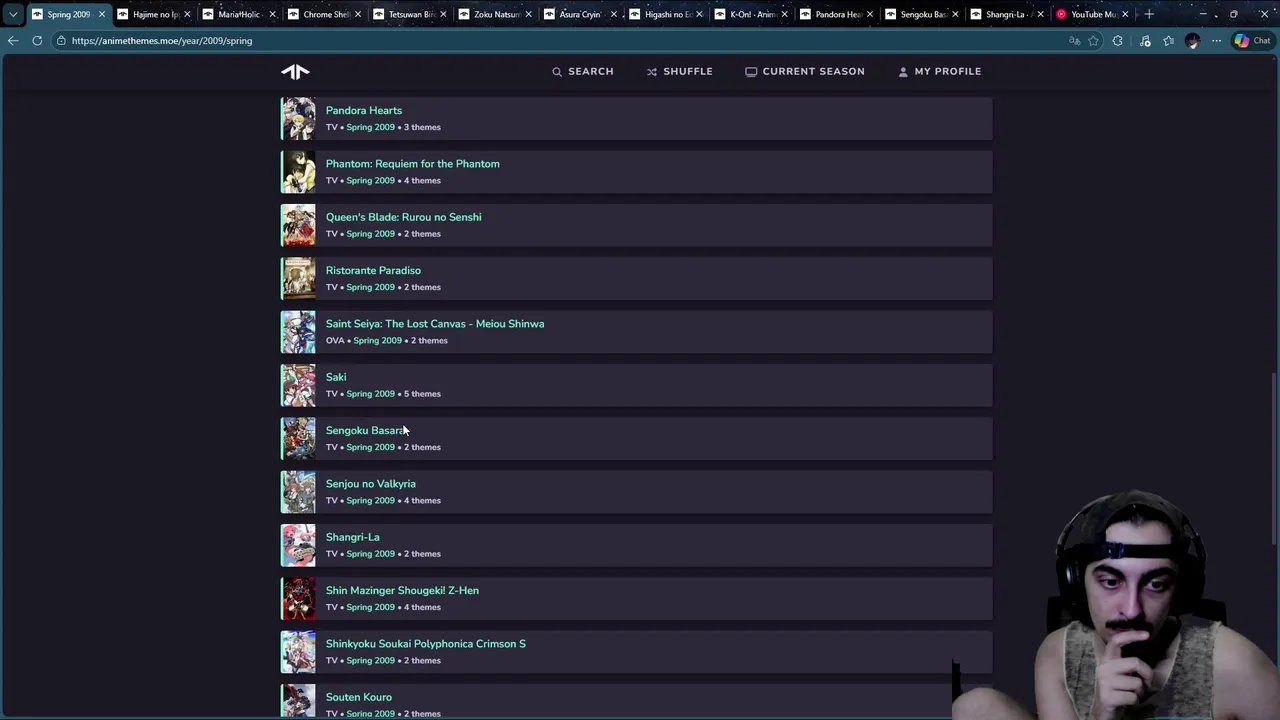
Task: Click the Shuffle button
Action: tap(680, 71)
